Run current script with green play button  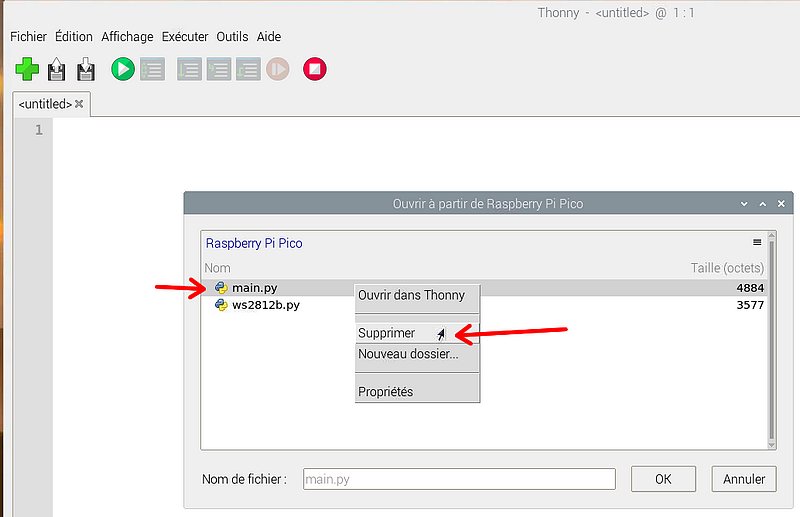point(123,69)
